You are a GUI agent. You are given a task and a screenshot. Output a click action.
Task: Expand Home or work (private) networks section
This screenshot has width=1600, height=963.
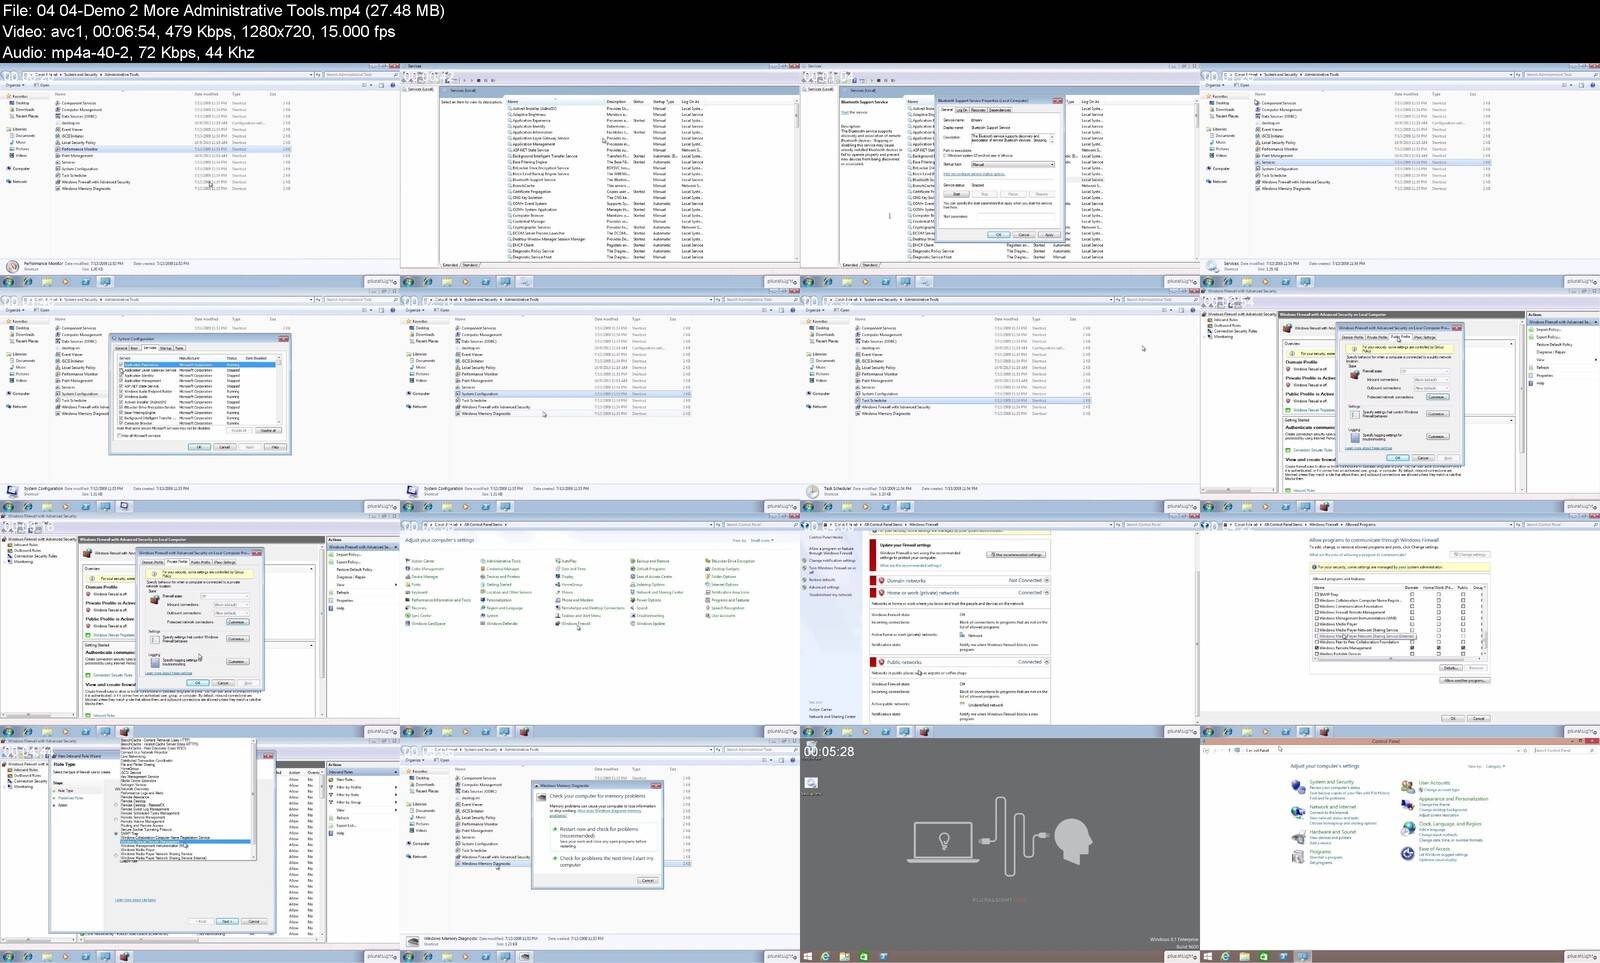[x=1046, y=593]
